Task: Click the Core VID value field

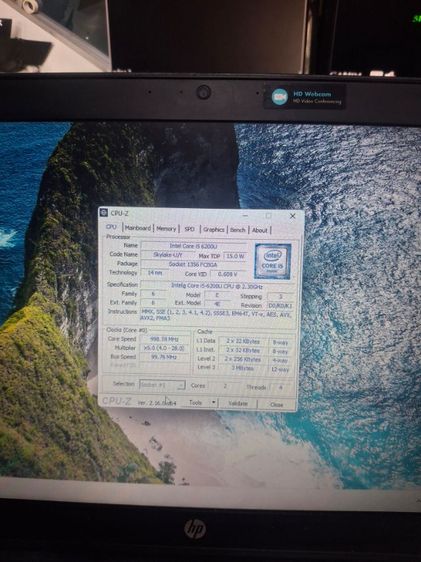Action: (228, 274)
